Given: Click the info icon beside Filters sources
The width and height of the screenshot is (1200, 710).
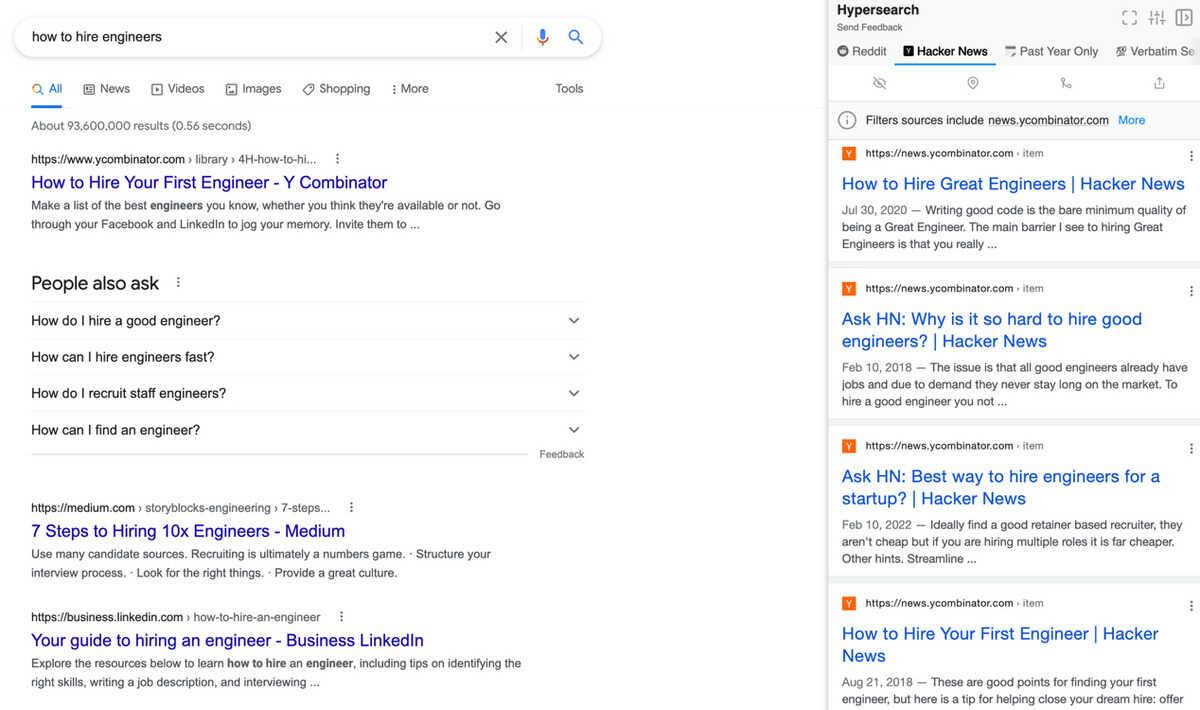Looking at the screenshot, I should [x=847, y=120].
